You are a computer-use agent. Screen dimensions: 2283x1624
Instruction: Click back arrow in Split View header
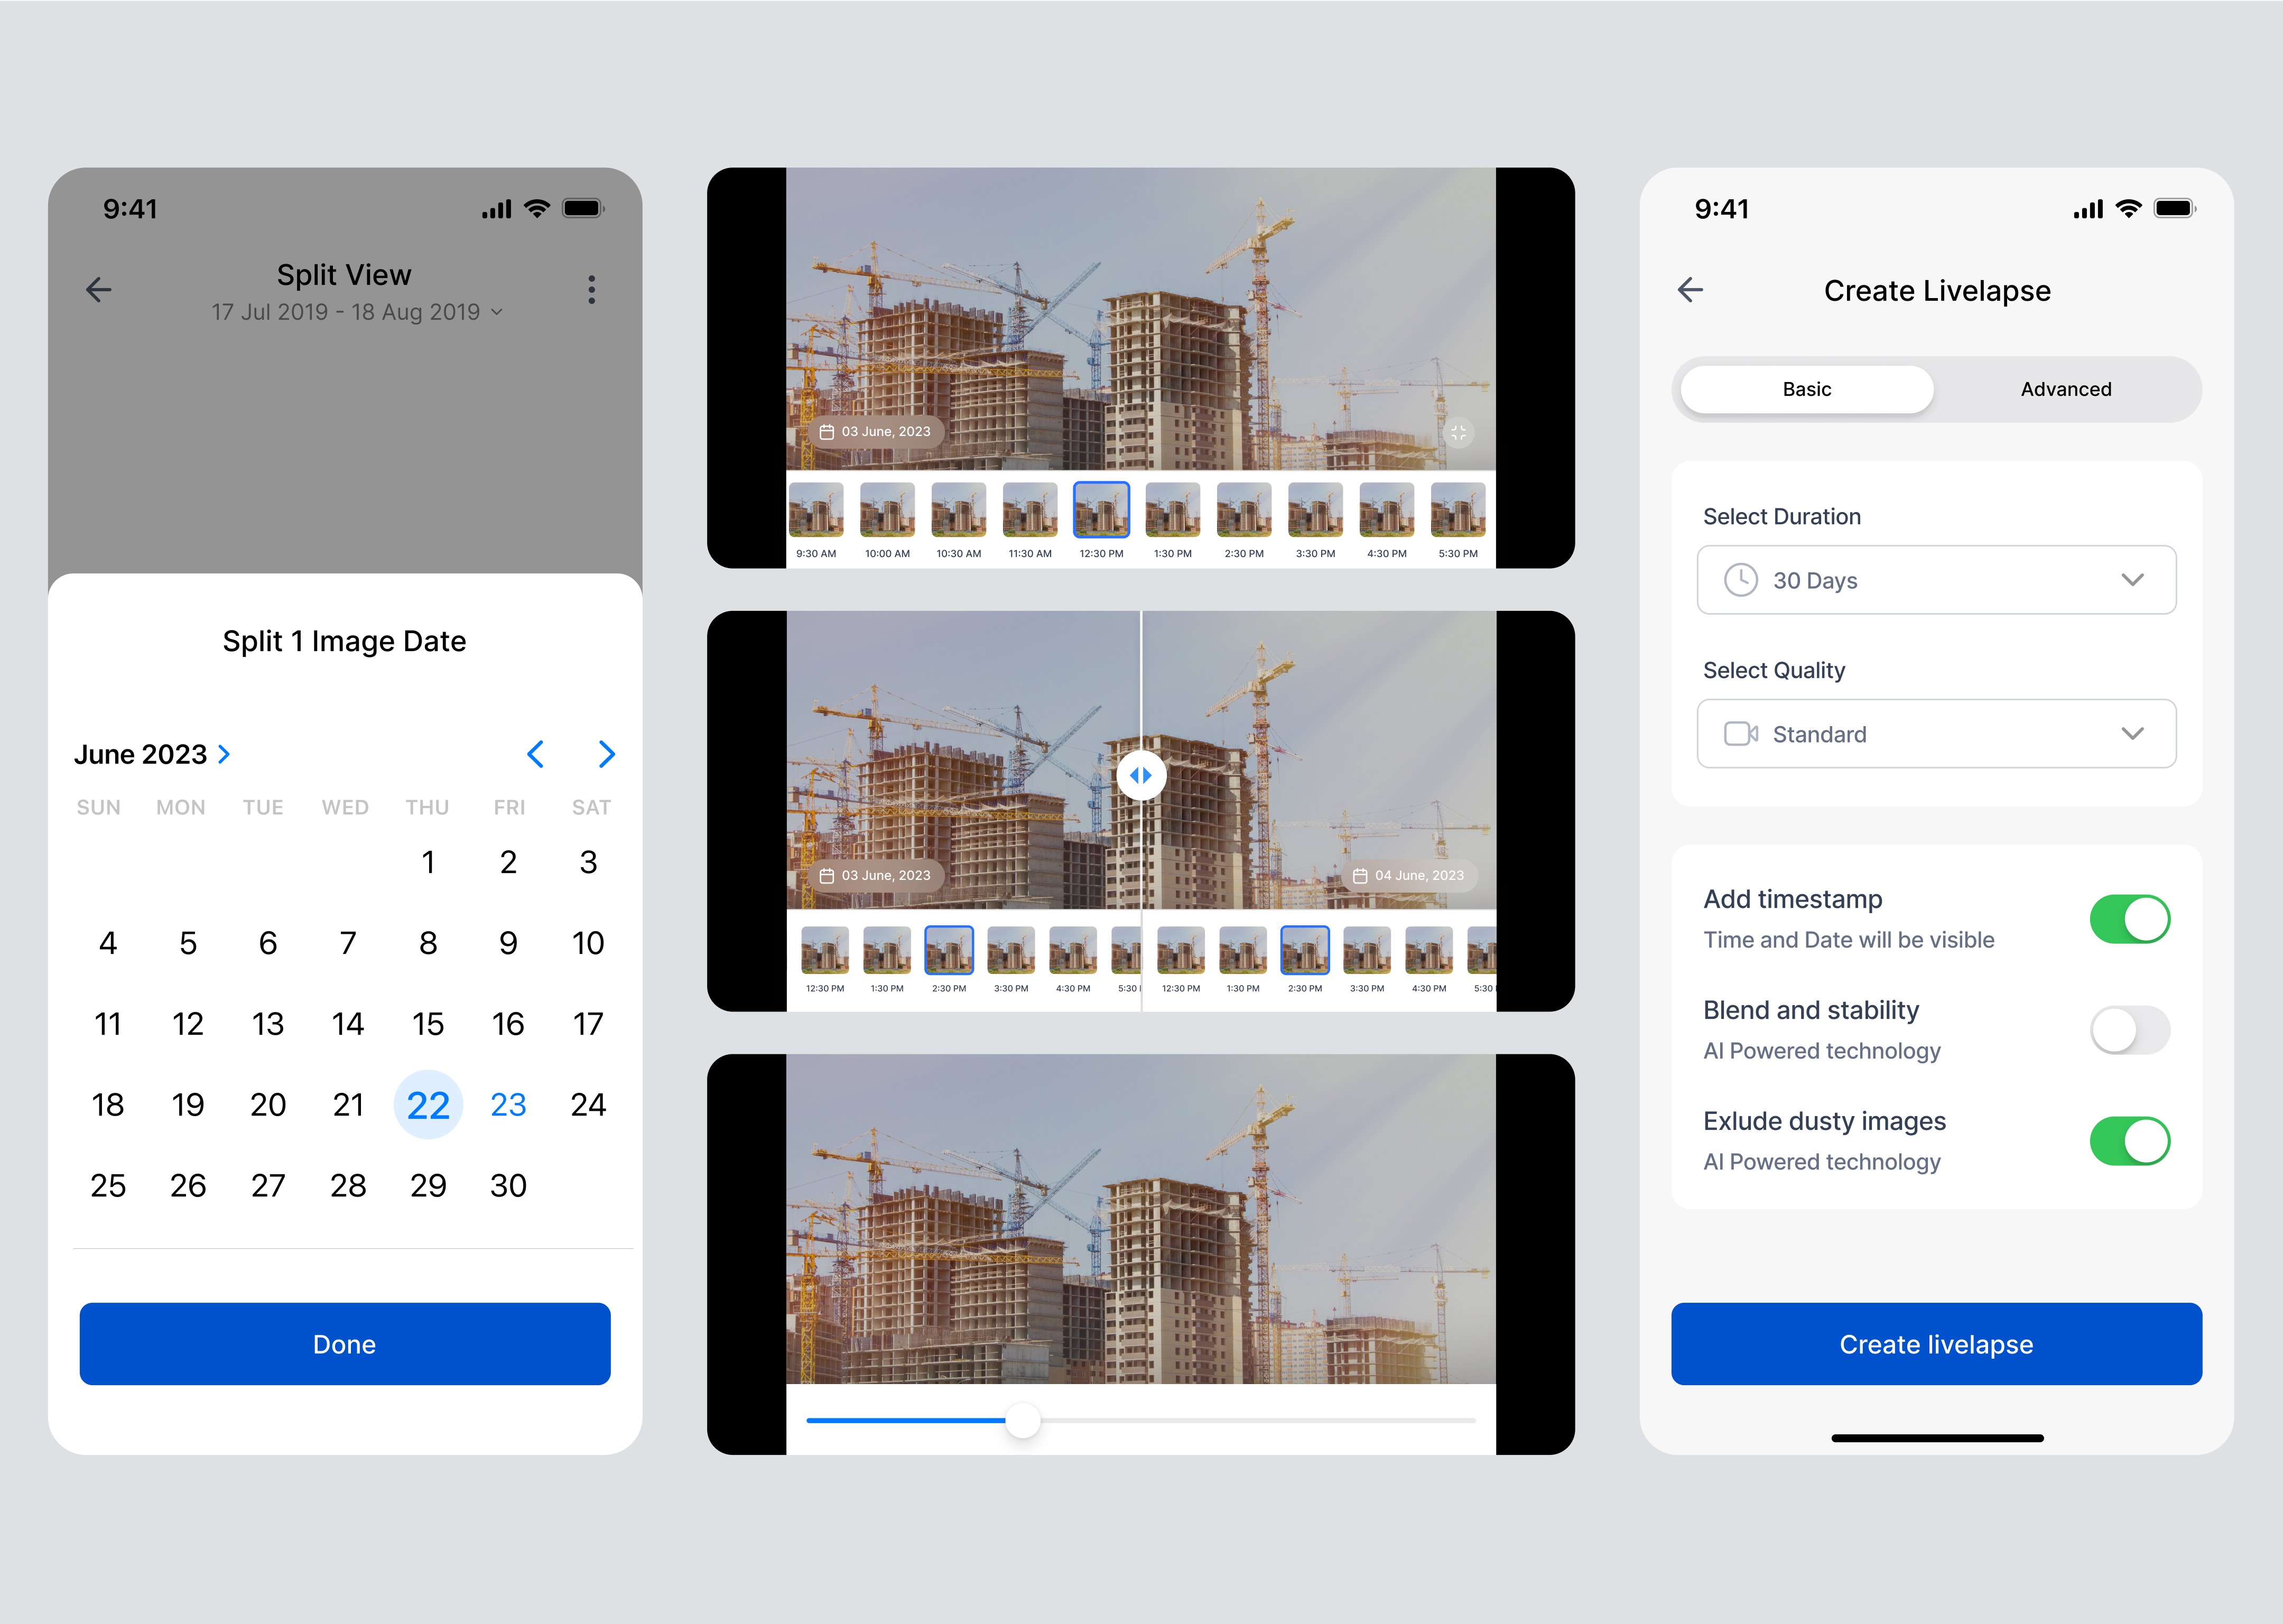(98, 290)
